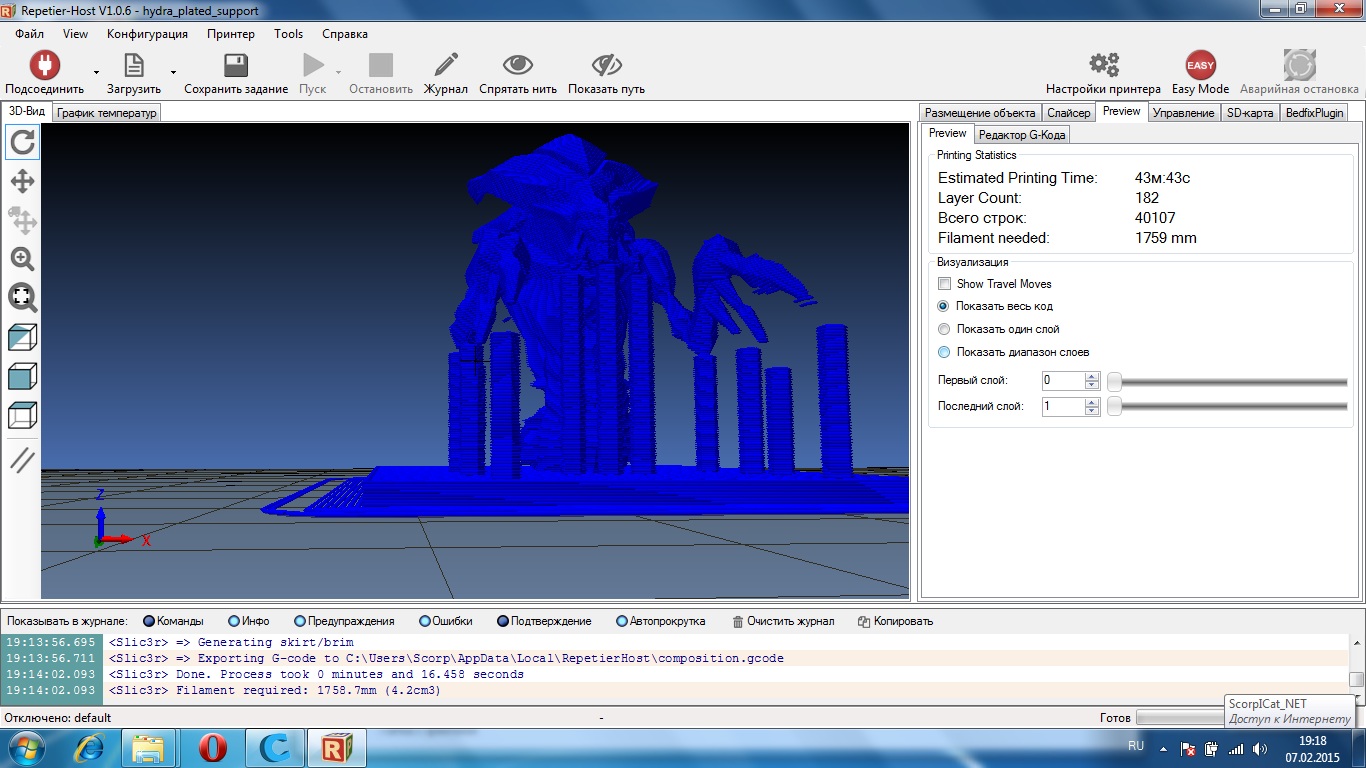Click the zoom magnifier icon
The width and height of the screenshot is (1366, 768).
(22, 259)
